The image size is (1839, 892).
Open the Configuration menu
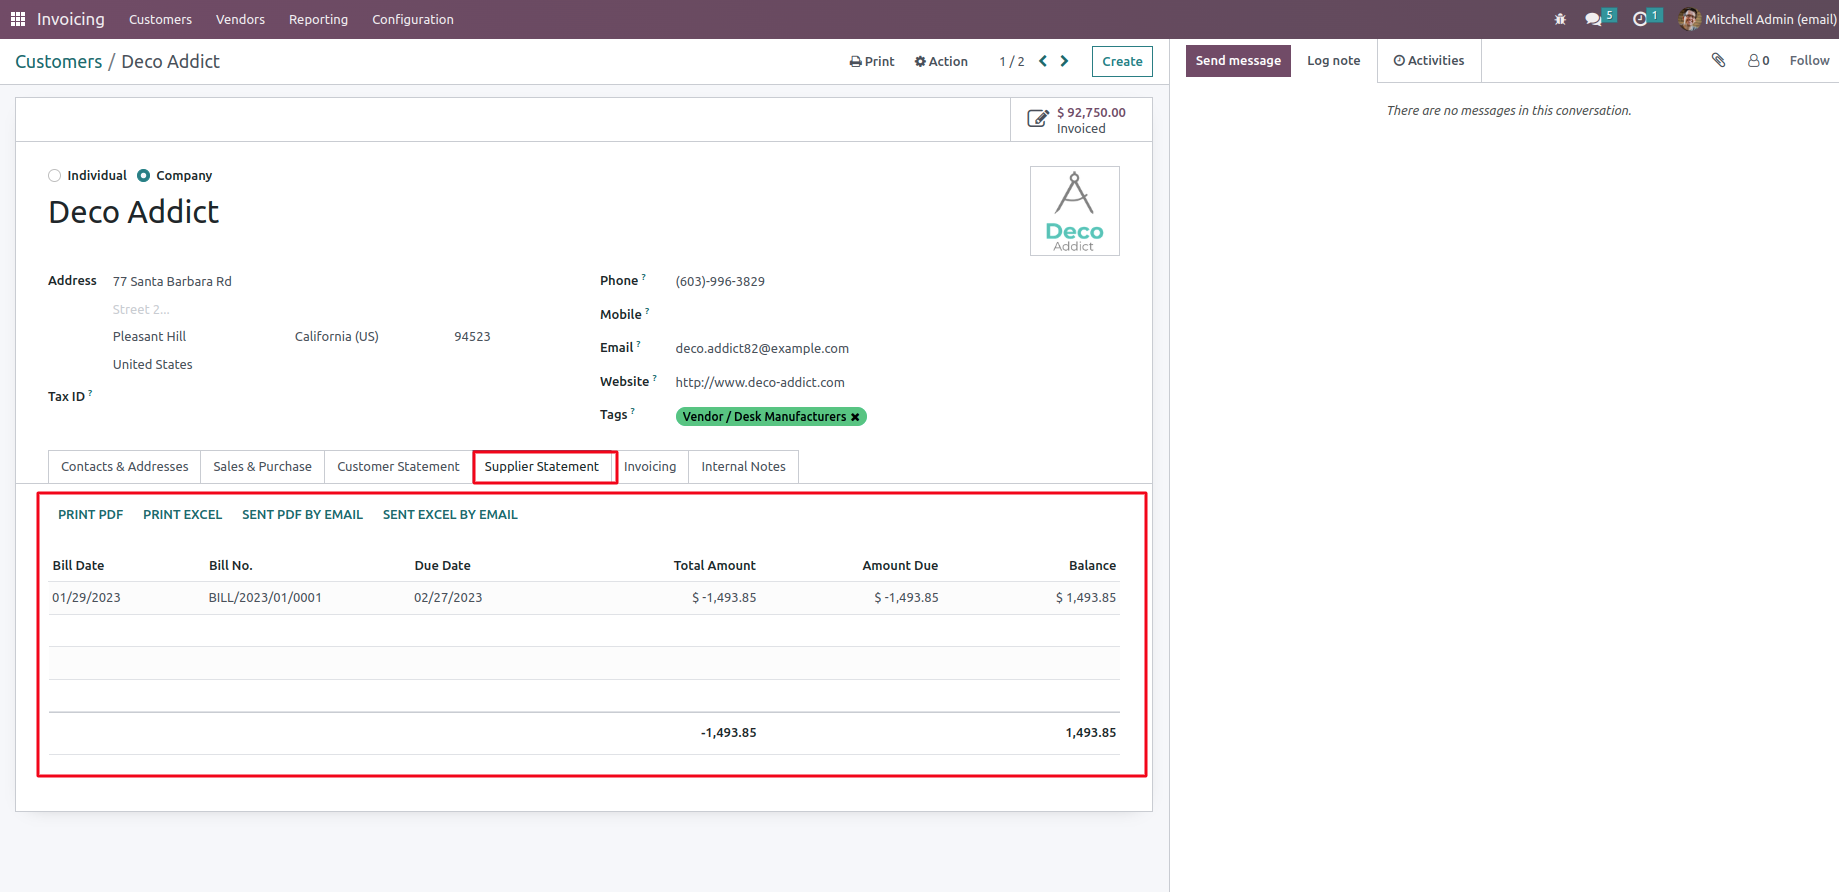(x=413, y=19)
